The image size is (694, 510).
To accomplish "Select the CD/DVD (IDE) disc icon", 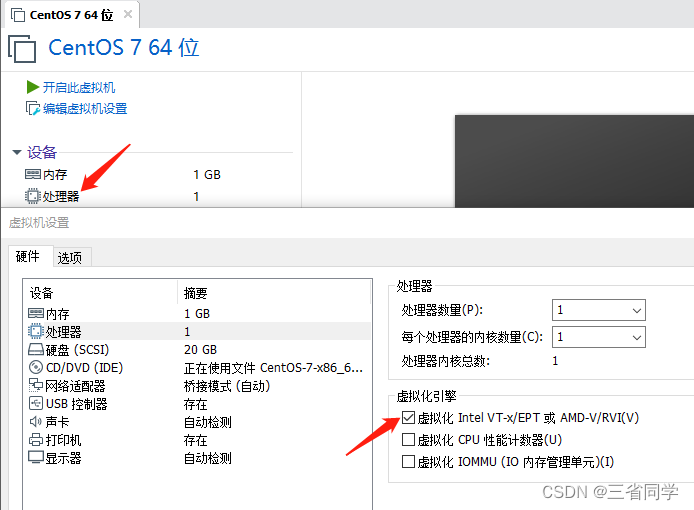I will click(x=36, y=367).
